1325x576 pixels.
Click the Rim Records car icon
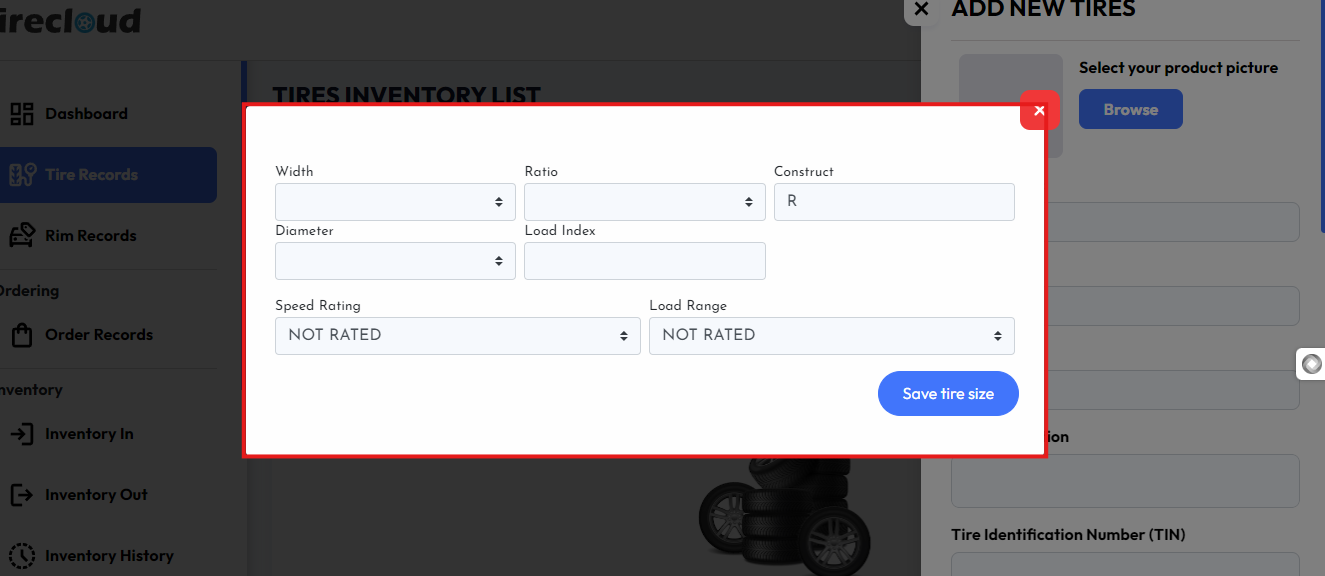(22, 236)
